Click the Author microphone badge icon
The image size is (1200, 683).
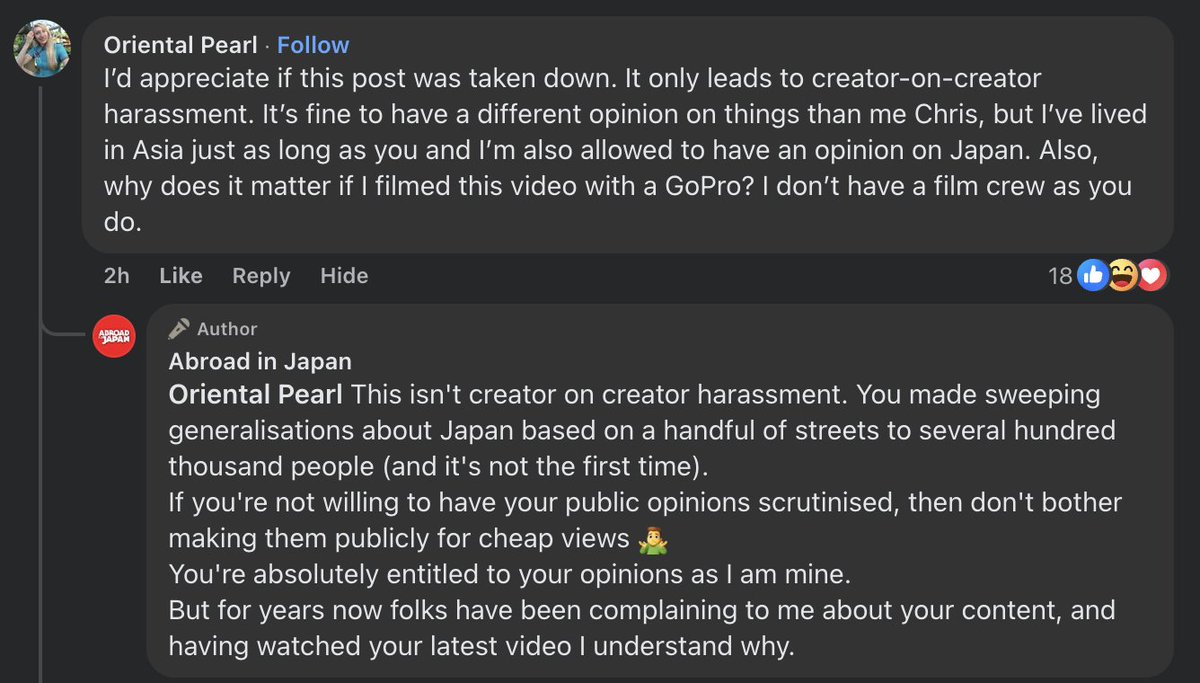click(179, 329)
